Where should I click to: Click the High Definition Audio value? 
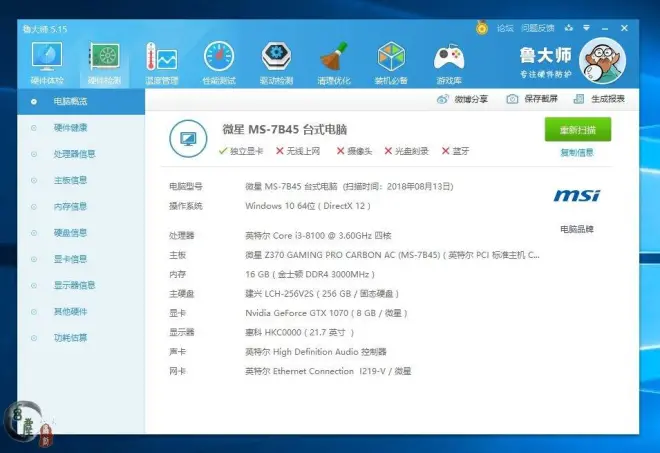click(316, 352)
